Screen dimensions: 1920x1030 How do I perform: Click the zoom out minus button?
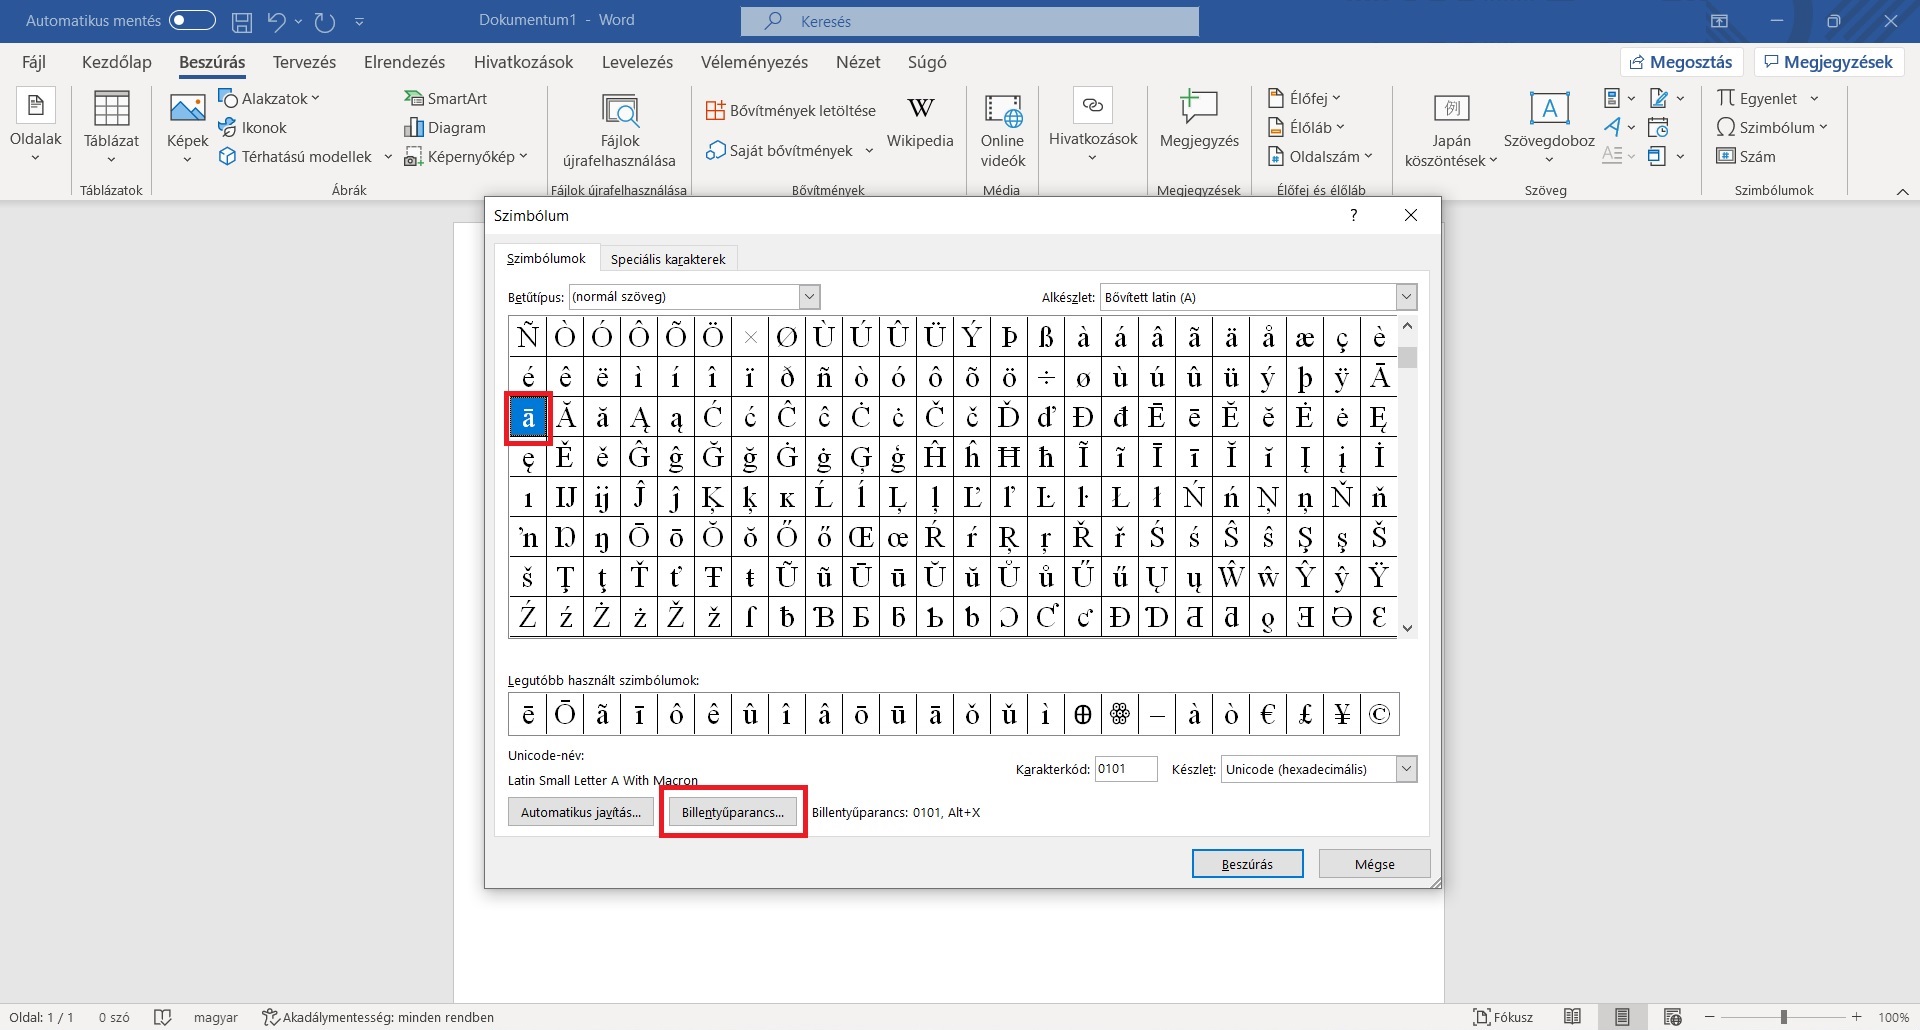[1709, 1017]
